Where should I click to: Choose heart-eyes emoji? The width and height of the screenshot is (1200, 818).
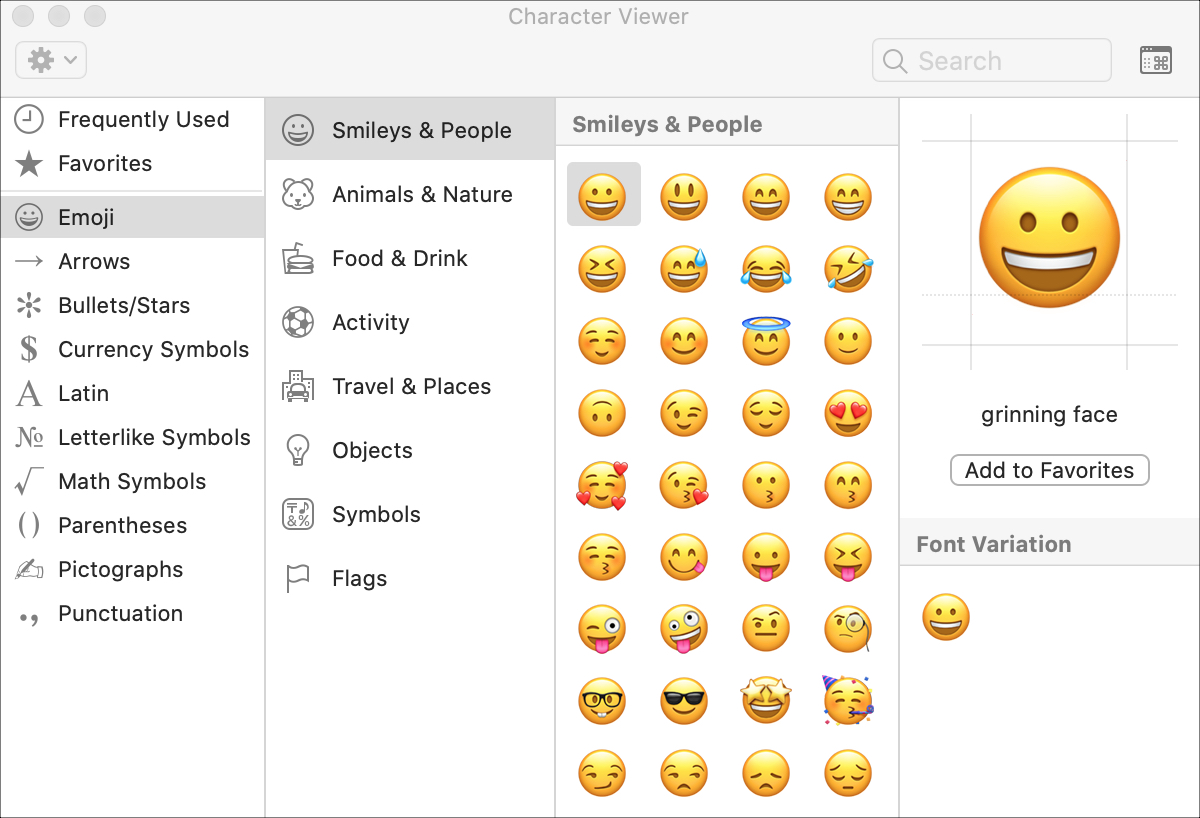[848, 413]
